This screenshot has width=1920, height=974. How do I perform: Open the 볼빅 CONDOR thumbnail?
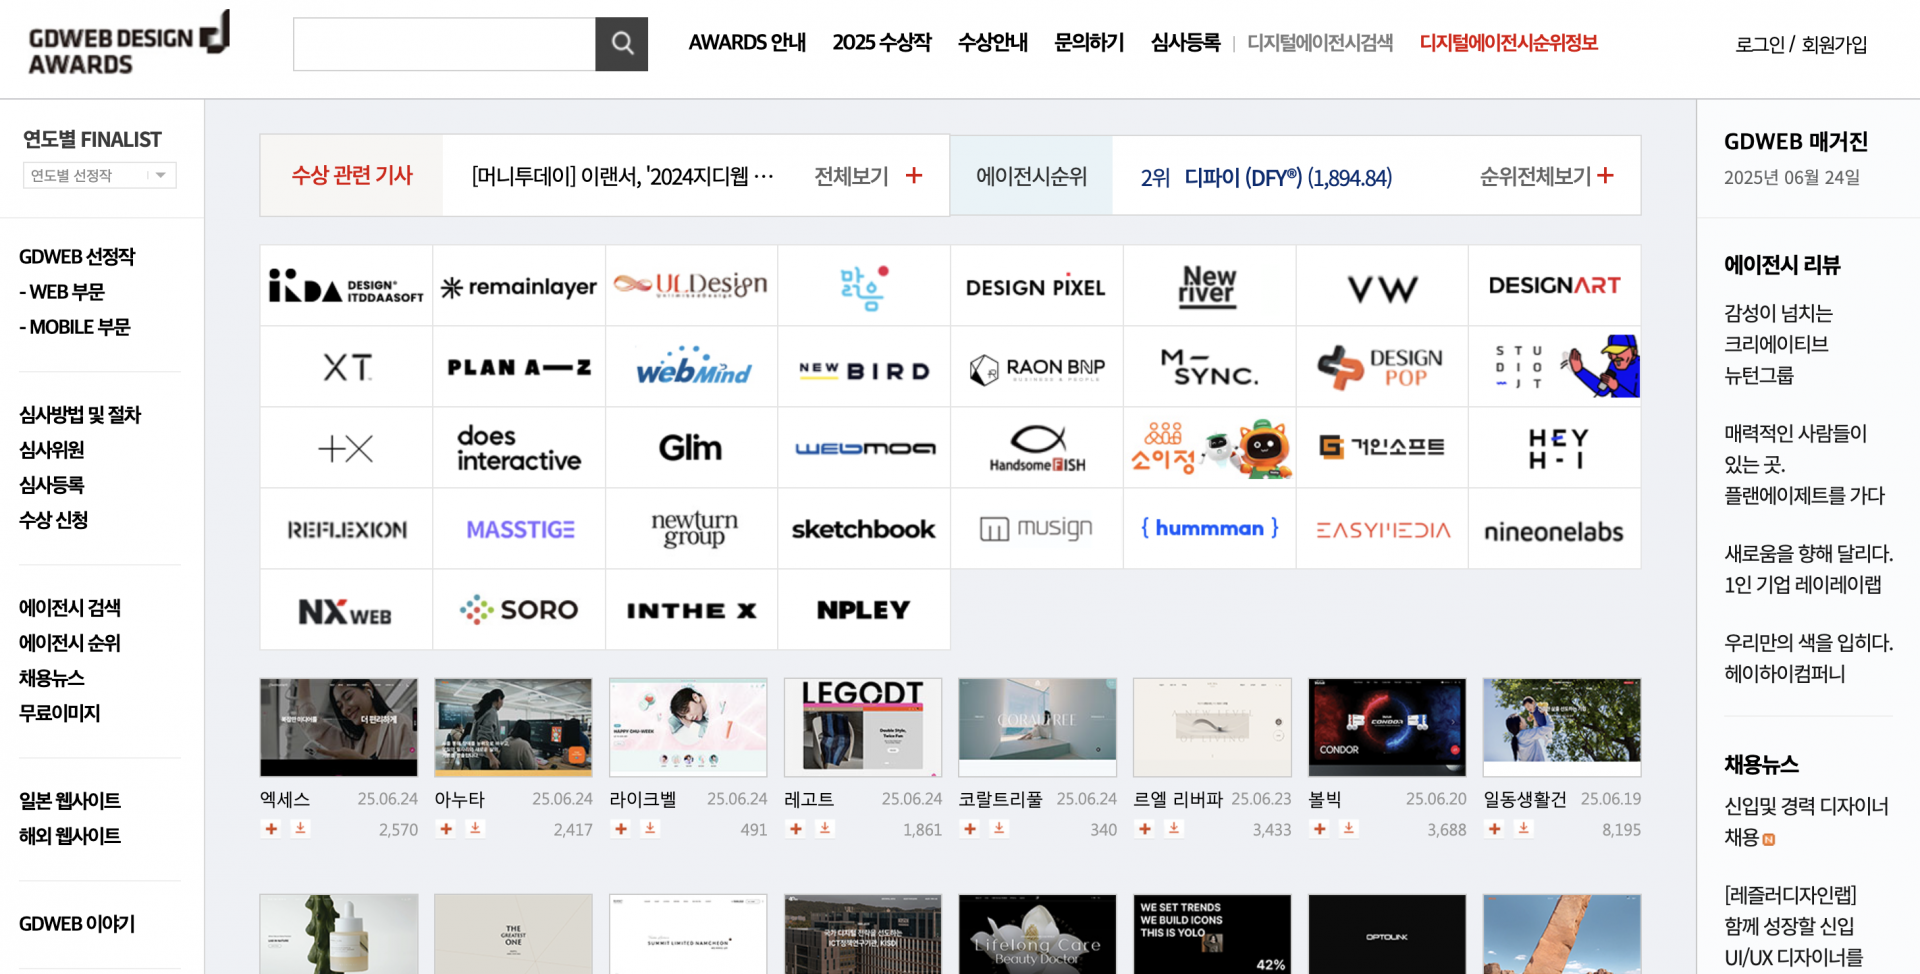coord(1387,727)
